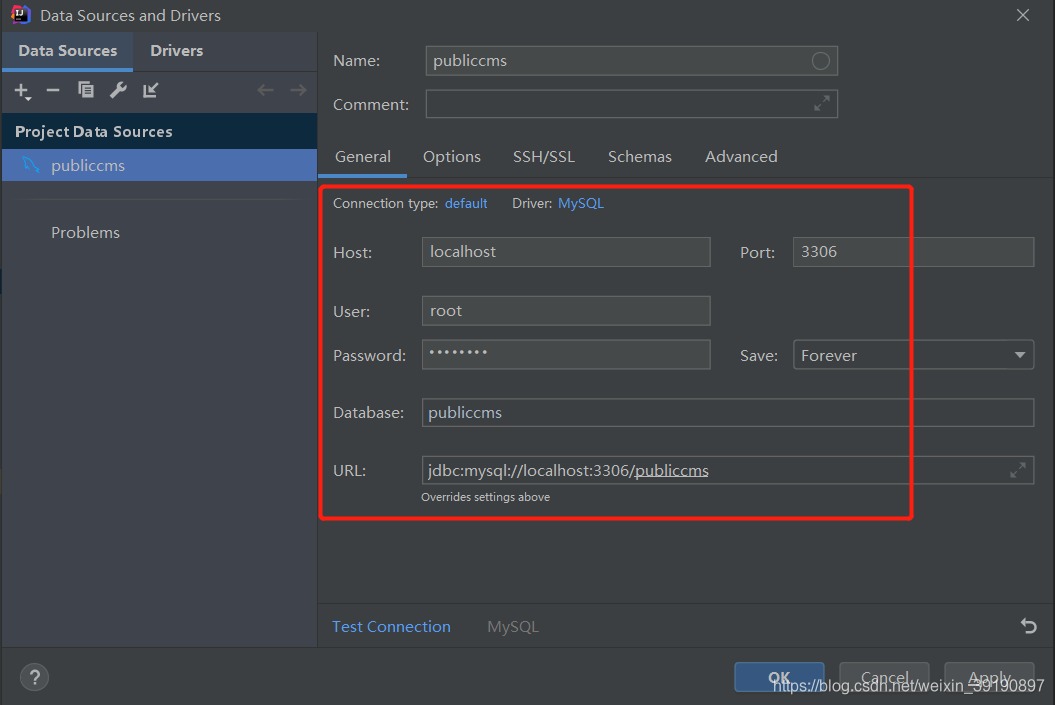1055x705 pixels.
Task: Select publiccms in Project Data Sources
Action: click(159, 165)
